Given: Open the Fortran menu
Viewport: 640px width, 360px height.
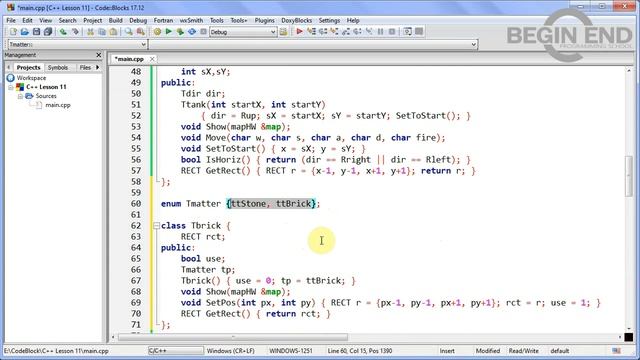Looking at the screenshot, I should pyautogui.click(x=163, y=20).
